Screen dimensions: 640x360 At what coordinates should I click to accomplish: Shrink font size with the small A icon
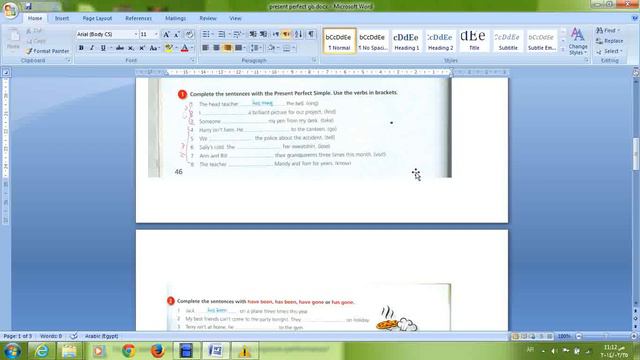(x=177, y=35)
